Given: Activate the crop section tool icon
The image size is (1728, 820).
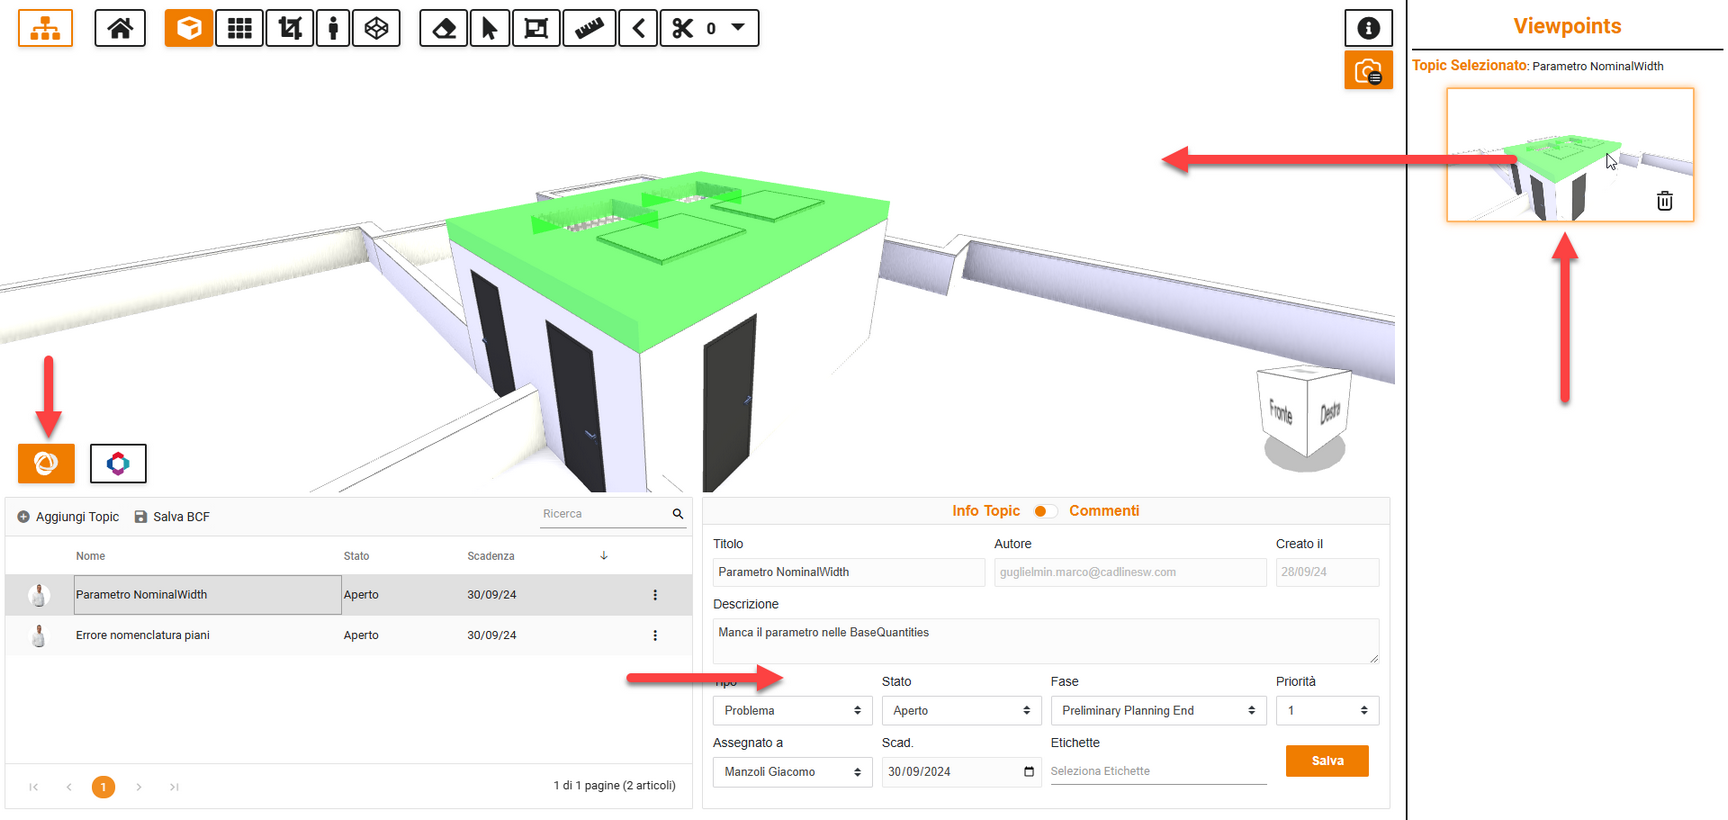Looking at the screenshot, I should pos(290,28).
